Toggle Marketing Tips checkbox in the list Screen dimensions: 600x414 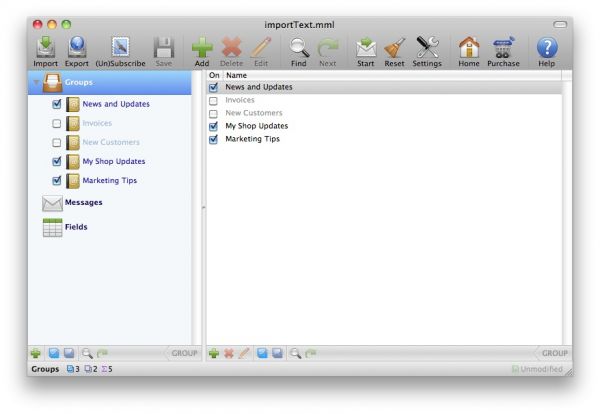click(213, 139)
